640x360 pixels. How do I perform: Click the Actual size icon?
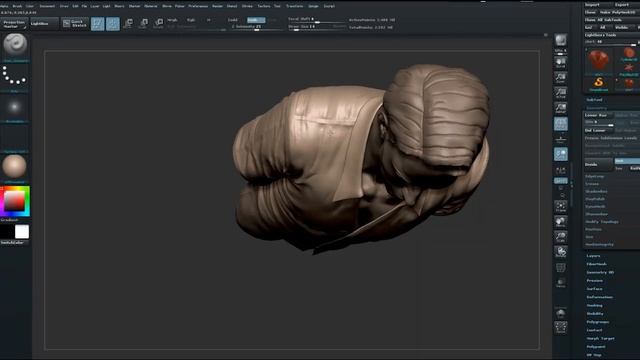[x=561, y=93]
